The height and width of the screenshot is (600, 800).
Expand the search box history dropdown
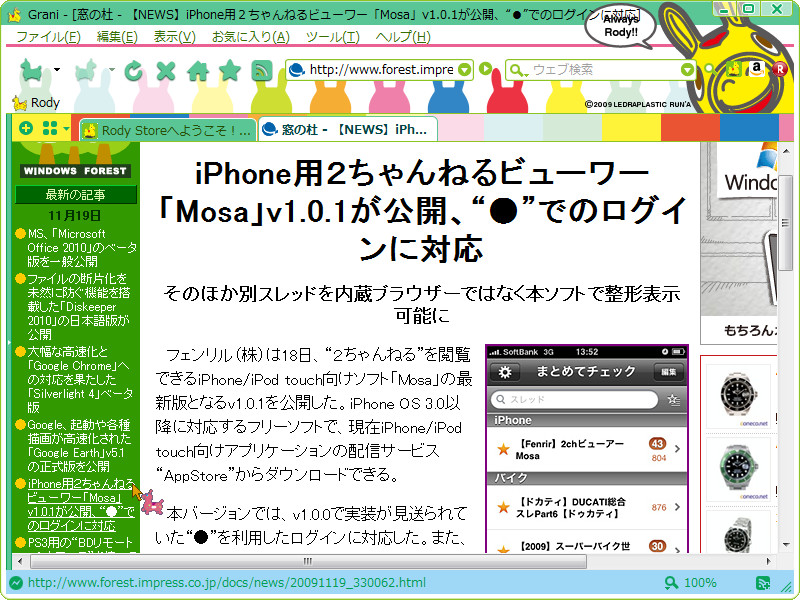point(687,69)
